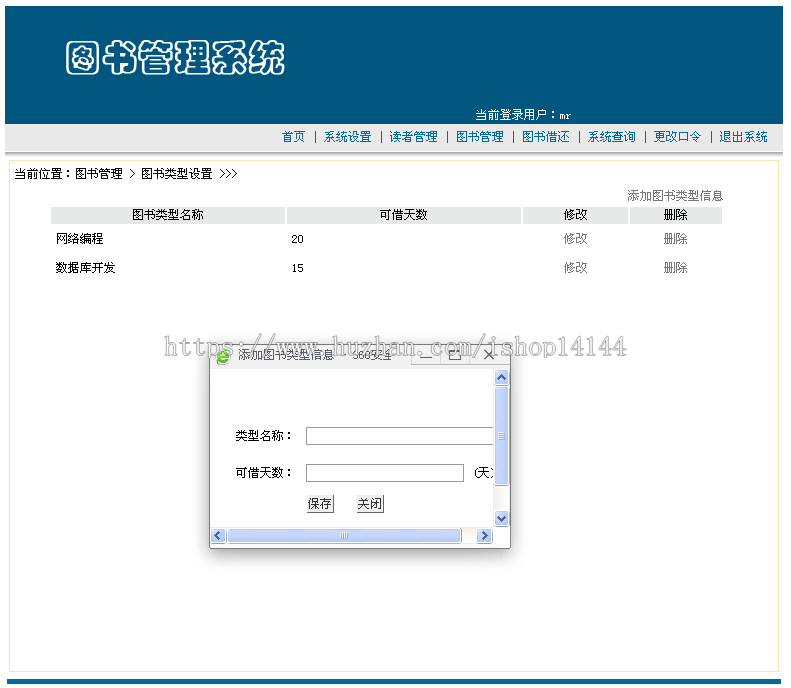Click the 保存 button in the dialog
This screenshot has width=791, height=688.
click(320, 503)
